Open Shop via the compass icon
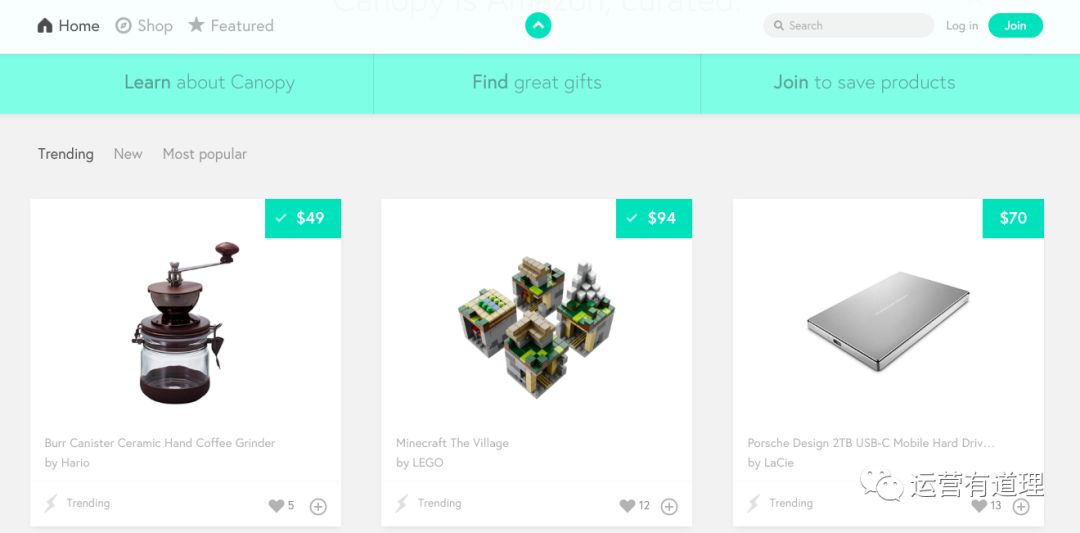This screenshot has width=1080, height=533. [123, 25]
